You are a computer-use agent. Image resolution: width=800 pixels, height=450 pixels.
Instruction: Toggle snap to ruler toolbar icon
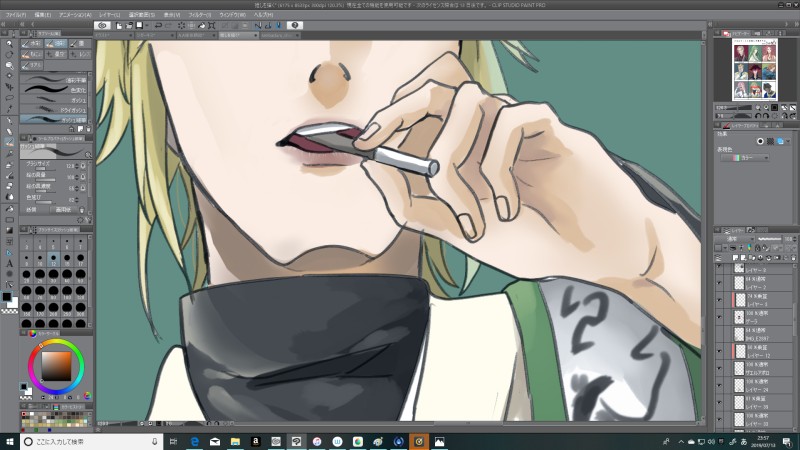[x=258, y=25]
